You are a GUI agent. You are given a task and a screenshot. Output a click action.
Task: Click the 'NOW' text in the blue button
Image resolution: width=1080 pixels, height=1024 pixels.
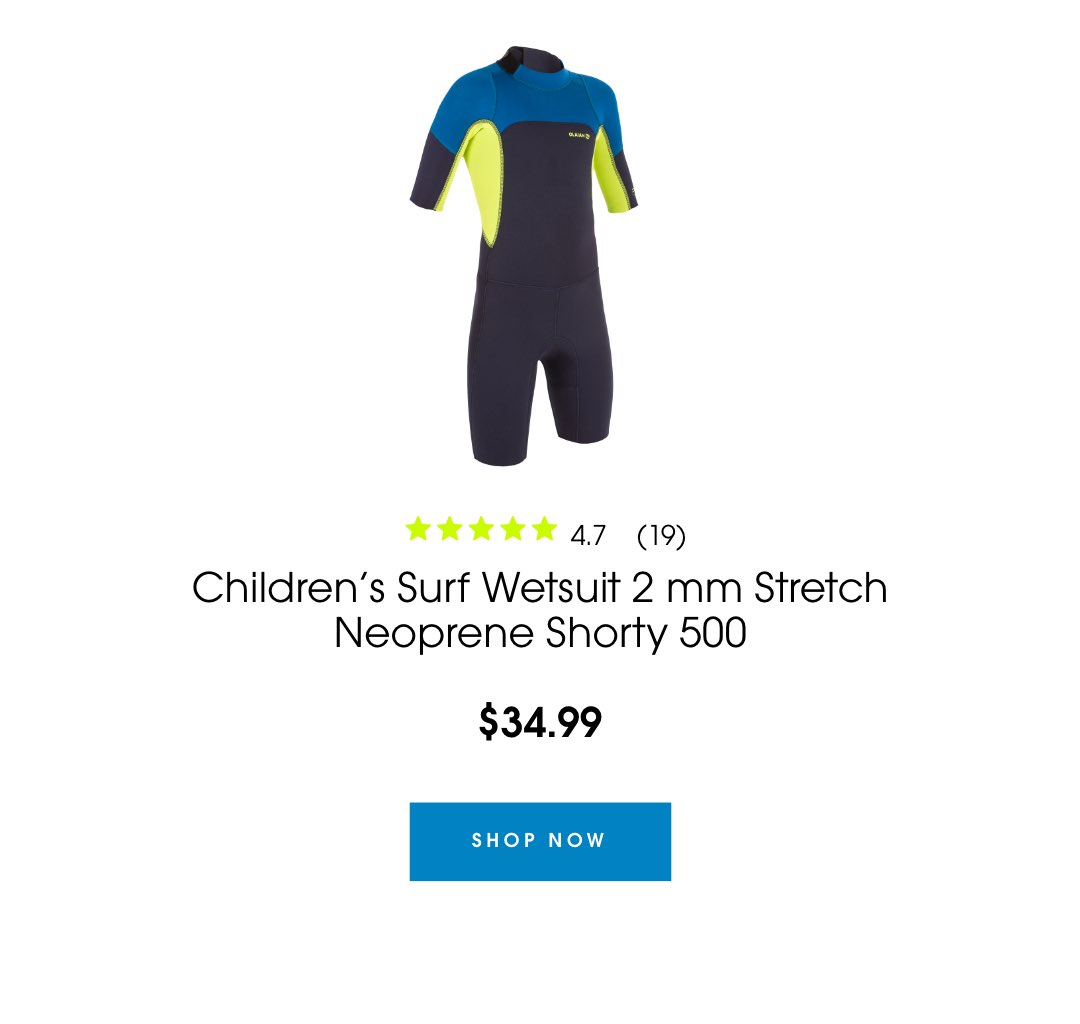point(577,840)
